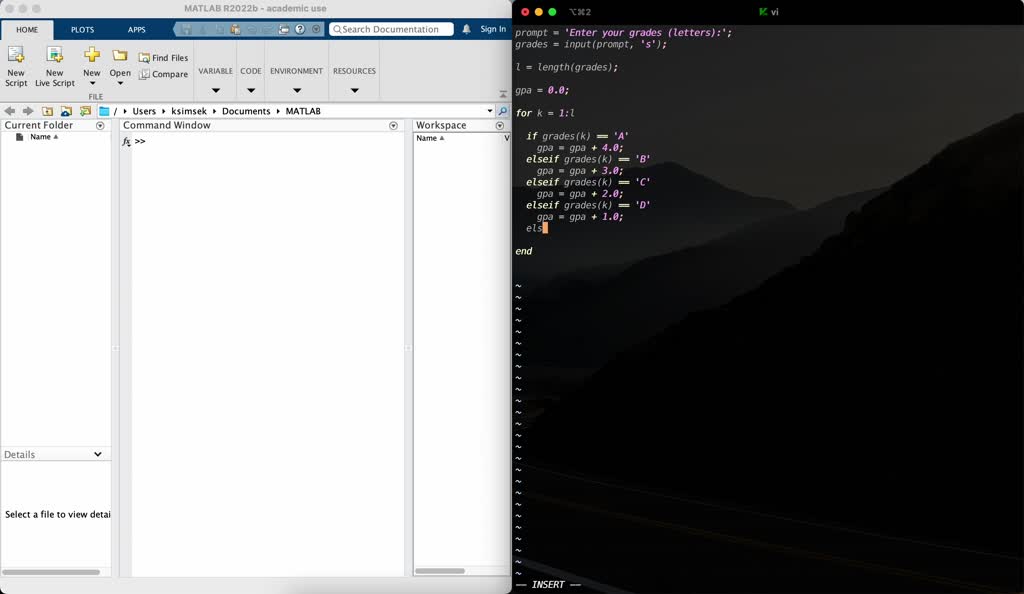The width and height of the screenshot is (1024, 594).
Task: Click the file icon in Current Folder header
Action: click(20, 137)
